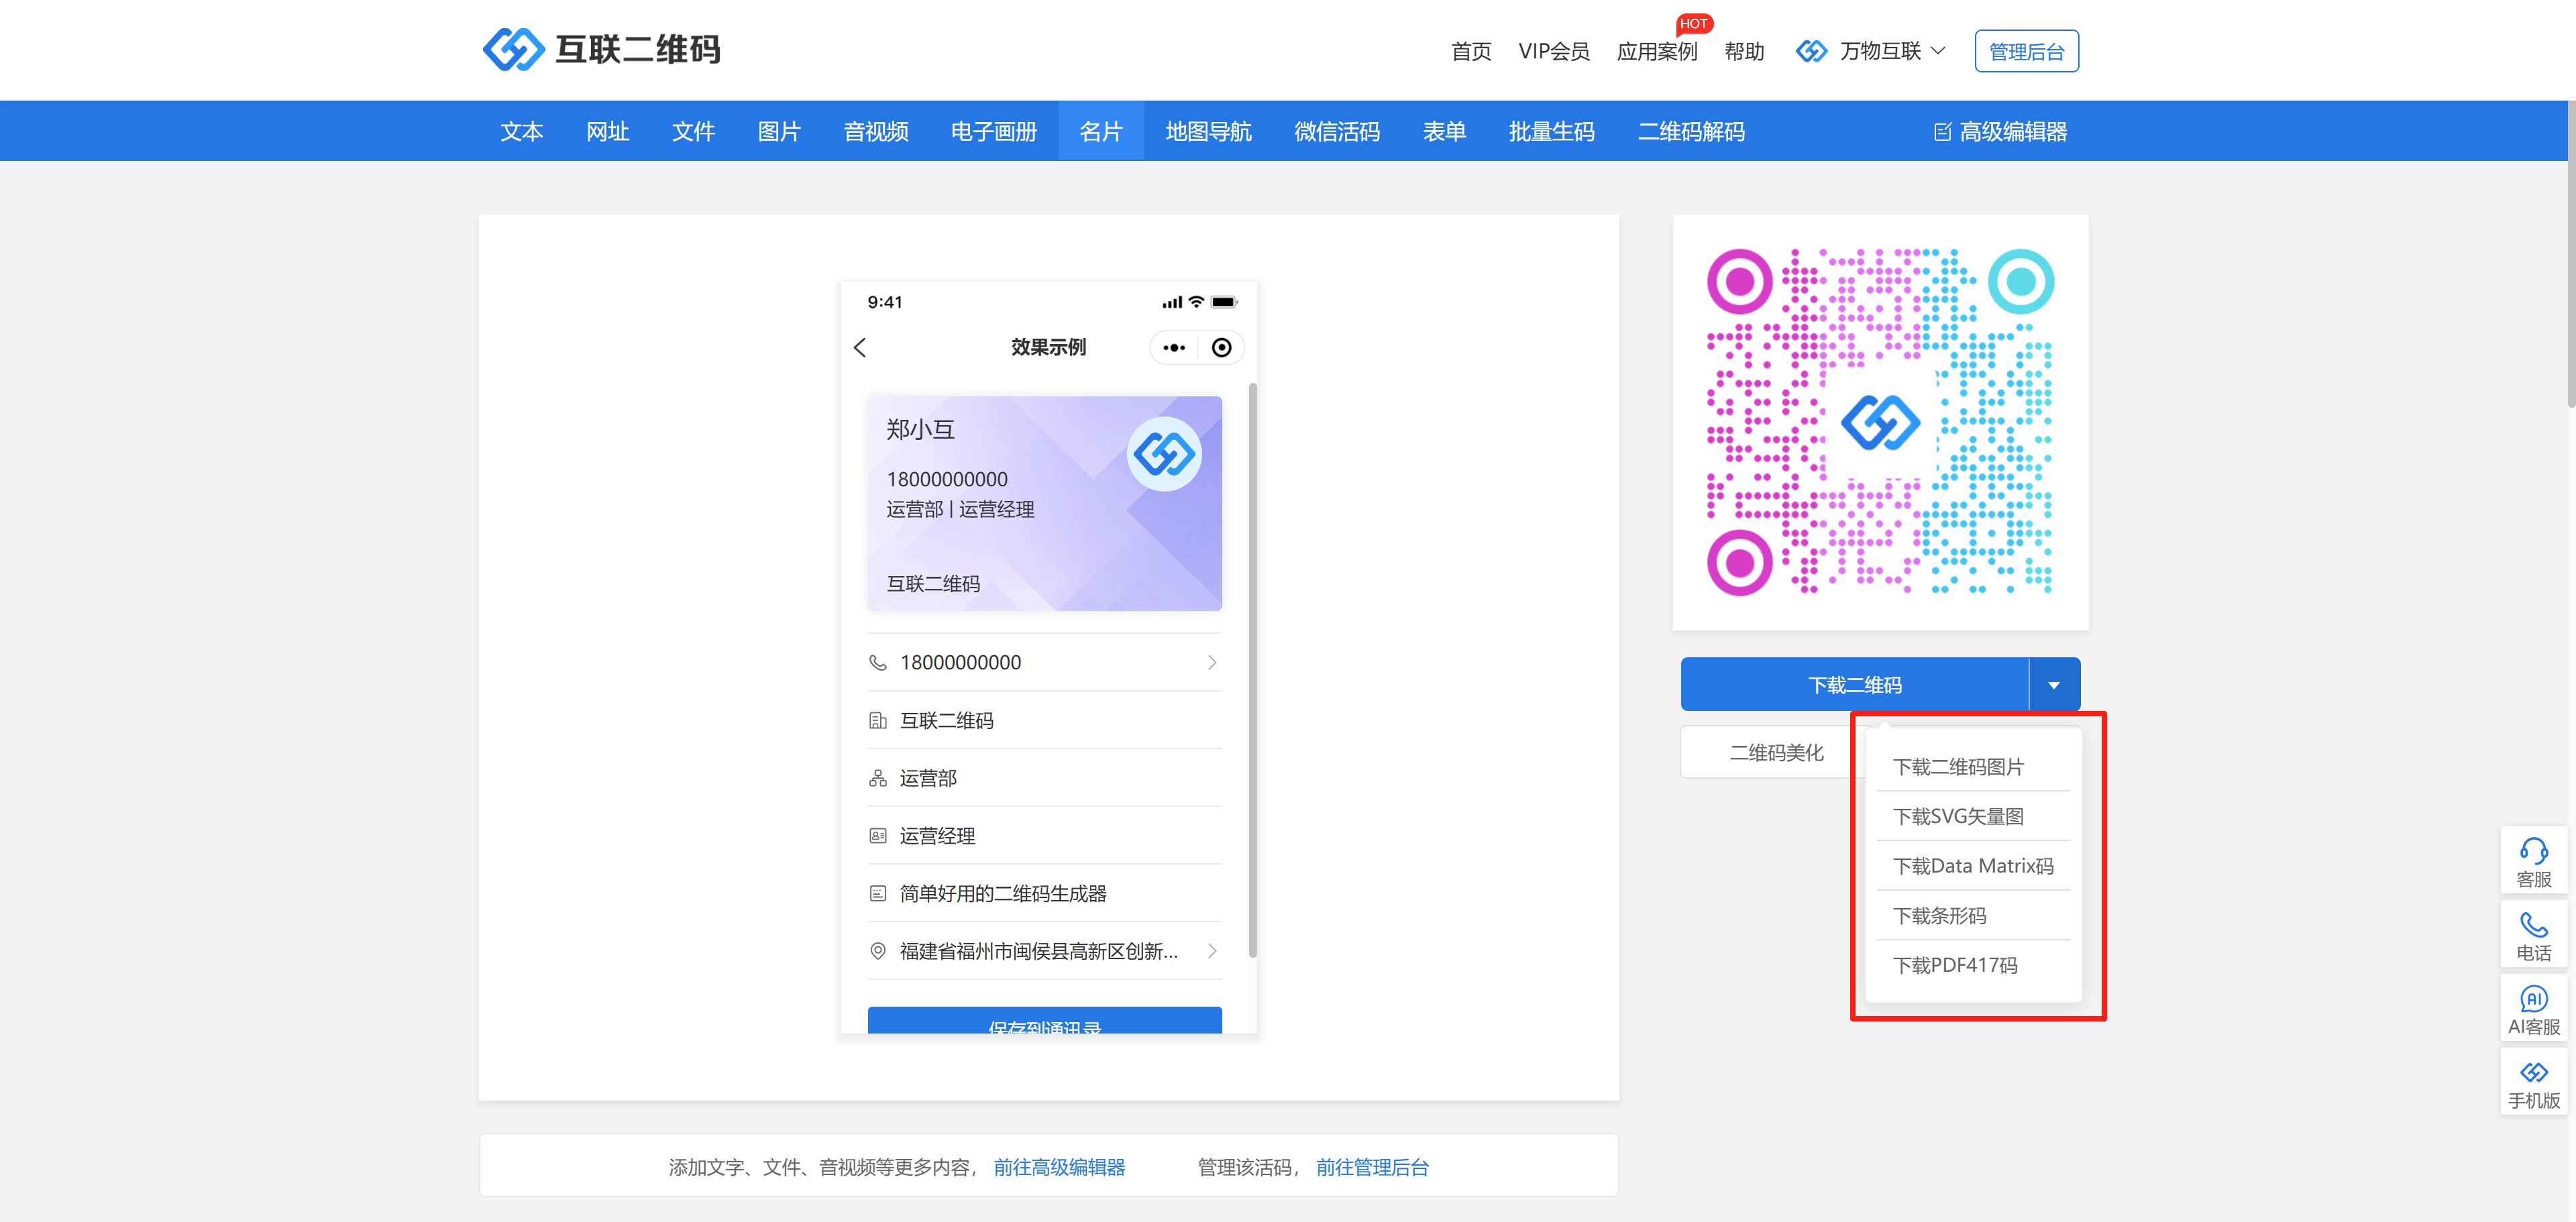Switch to the 电子画册 tab
This screenshot has width=2576, height=1222.
pos(994,131)
